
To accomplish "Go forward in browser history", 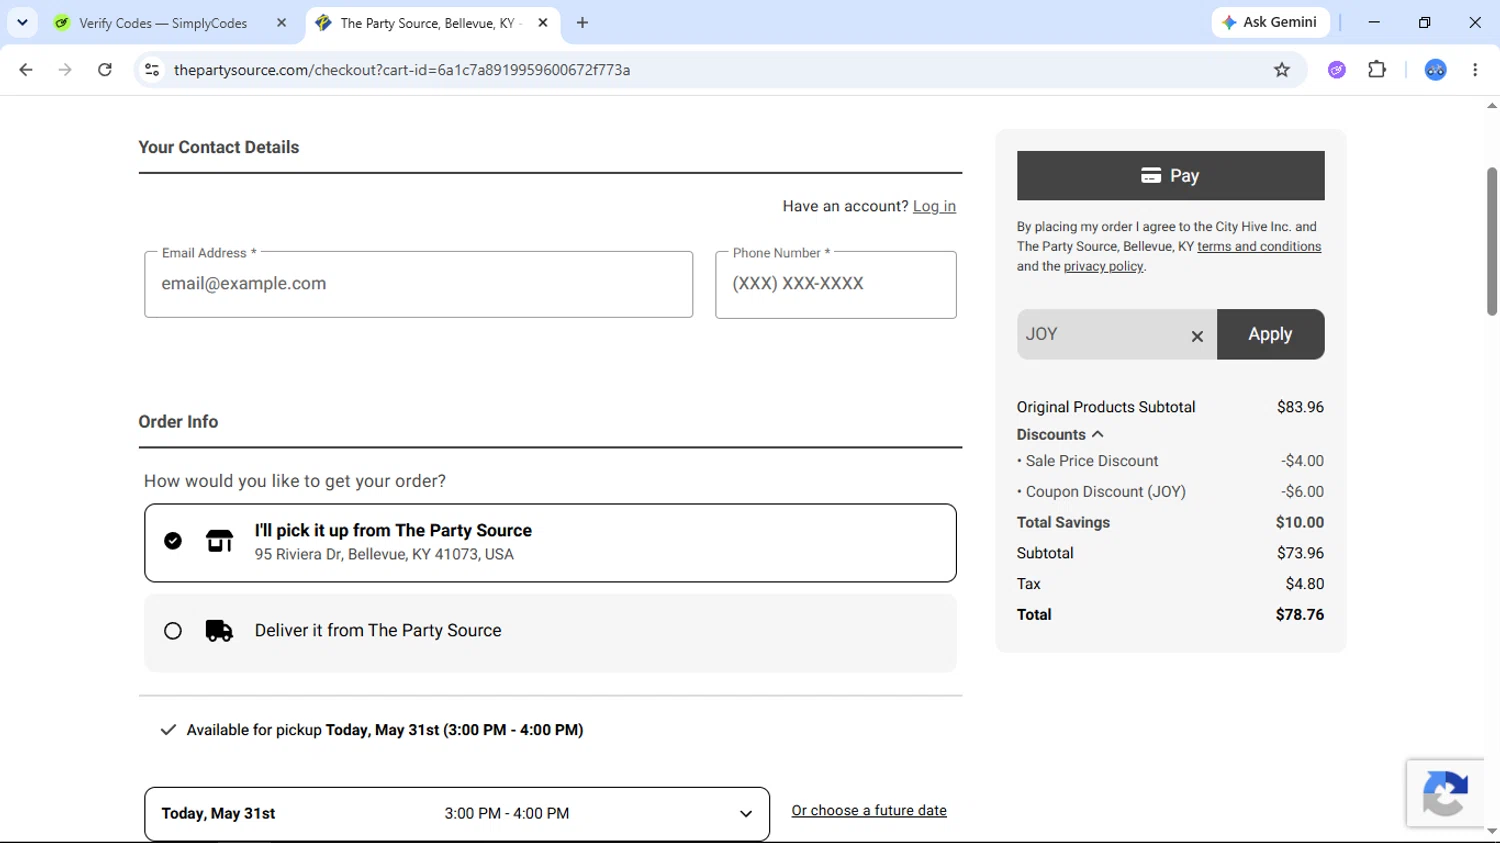I will tap(65, 70).
